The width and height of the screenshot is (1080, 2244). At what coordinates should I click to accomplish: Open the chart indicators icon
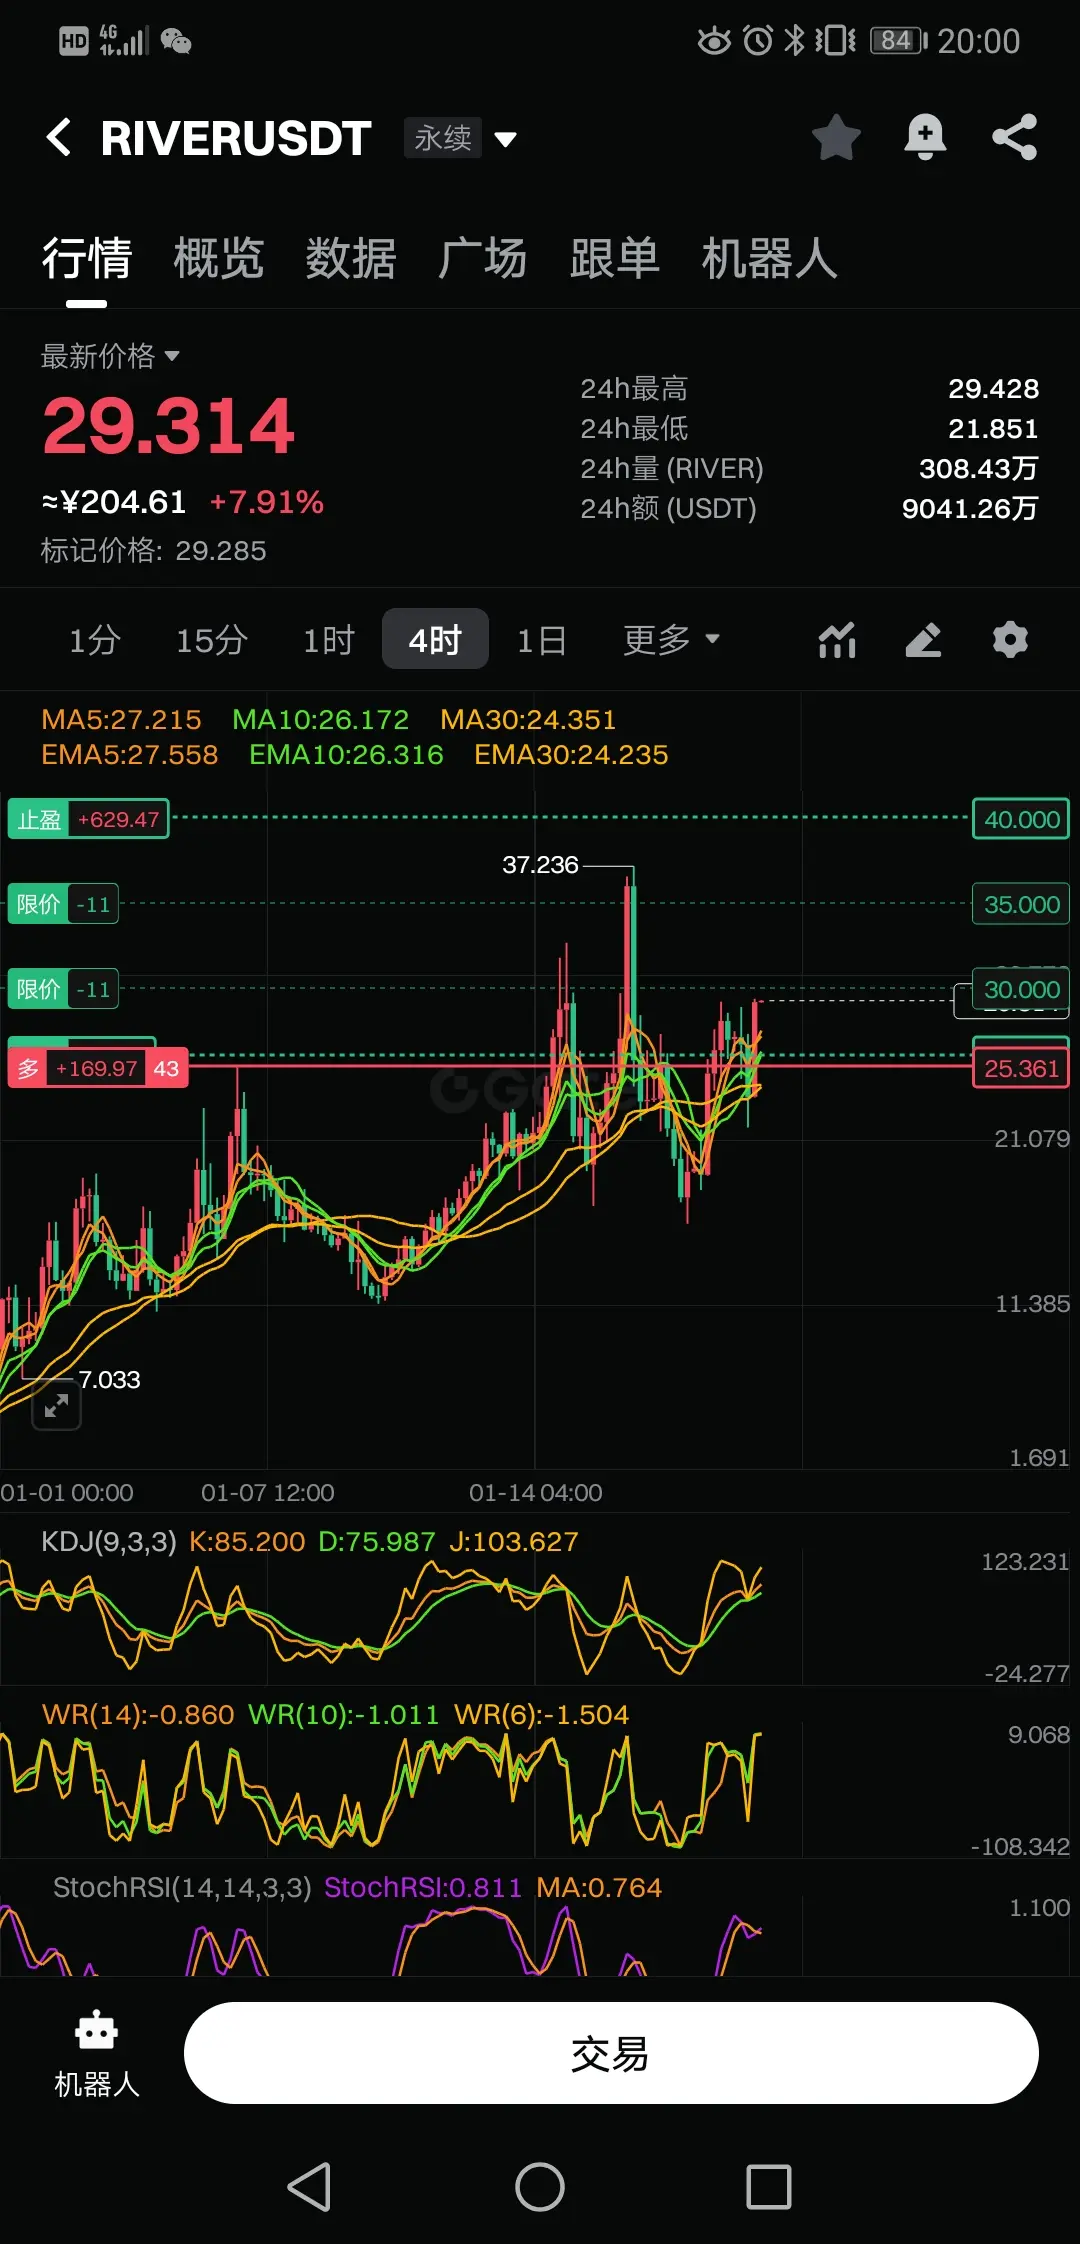coord(837,640)
